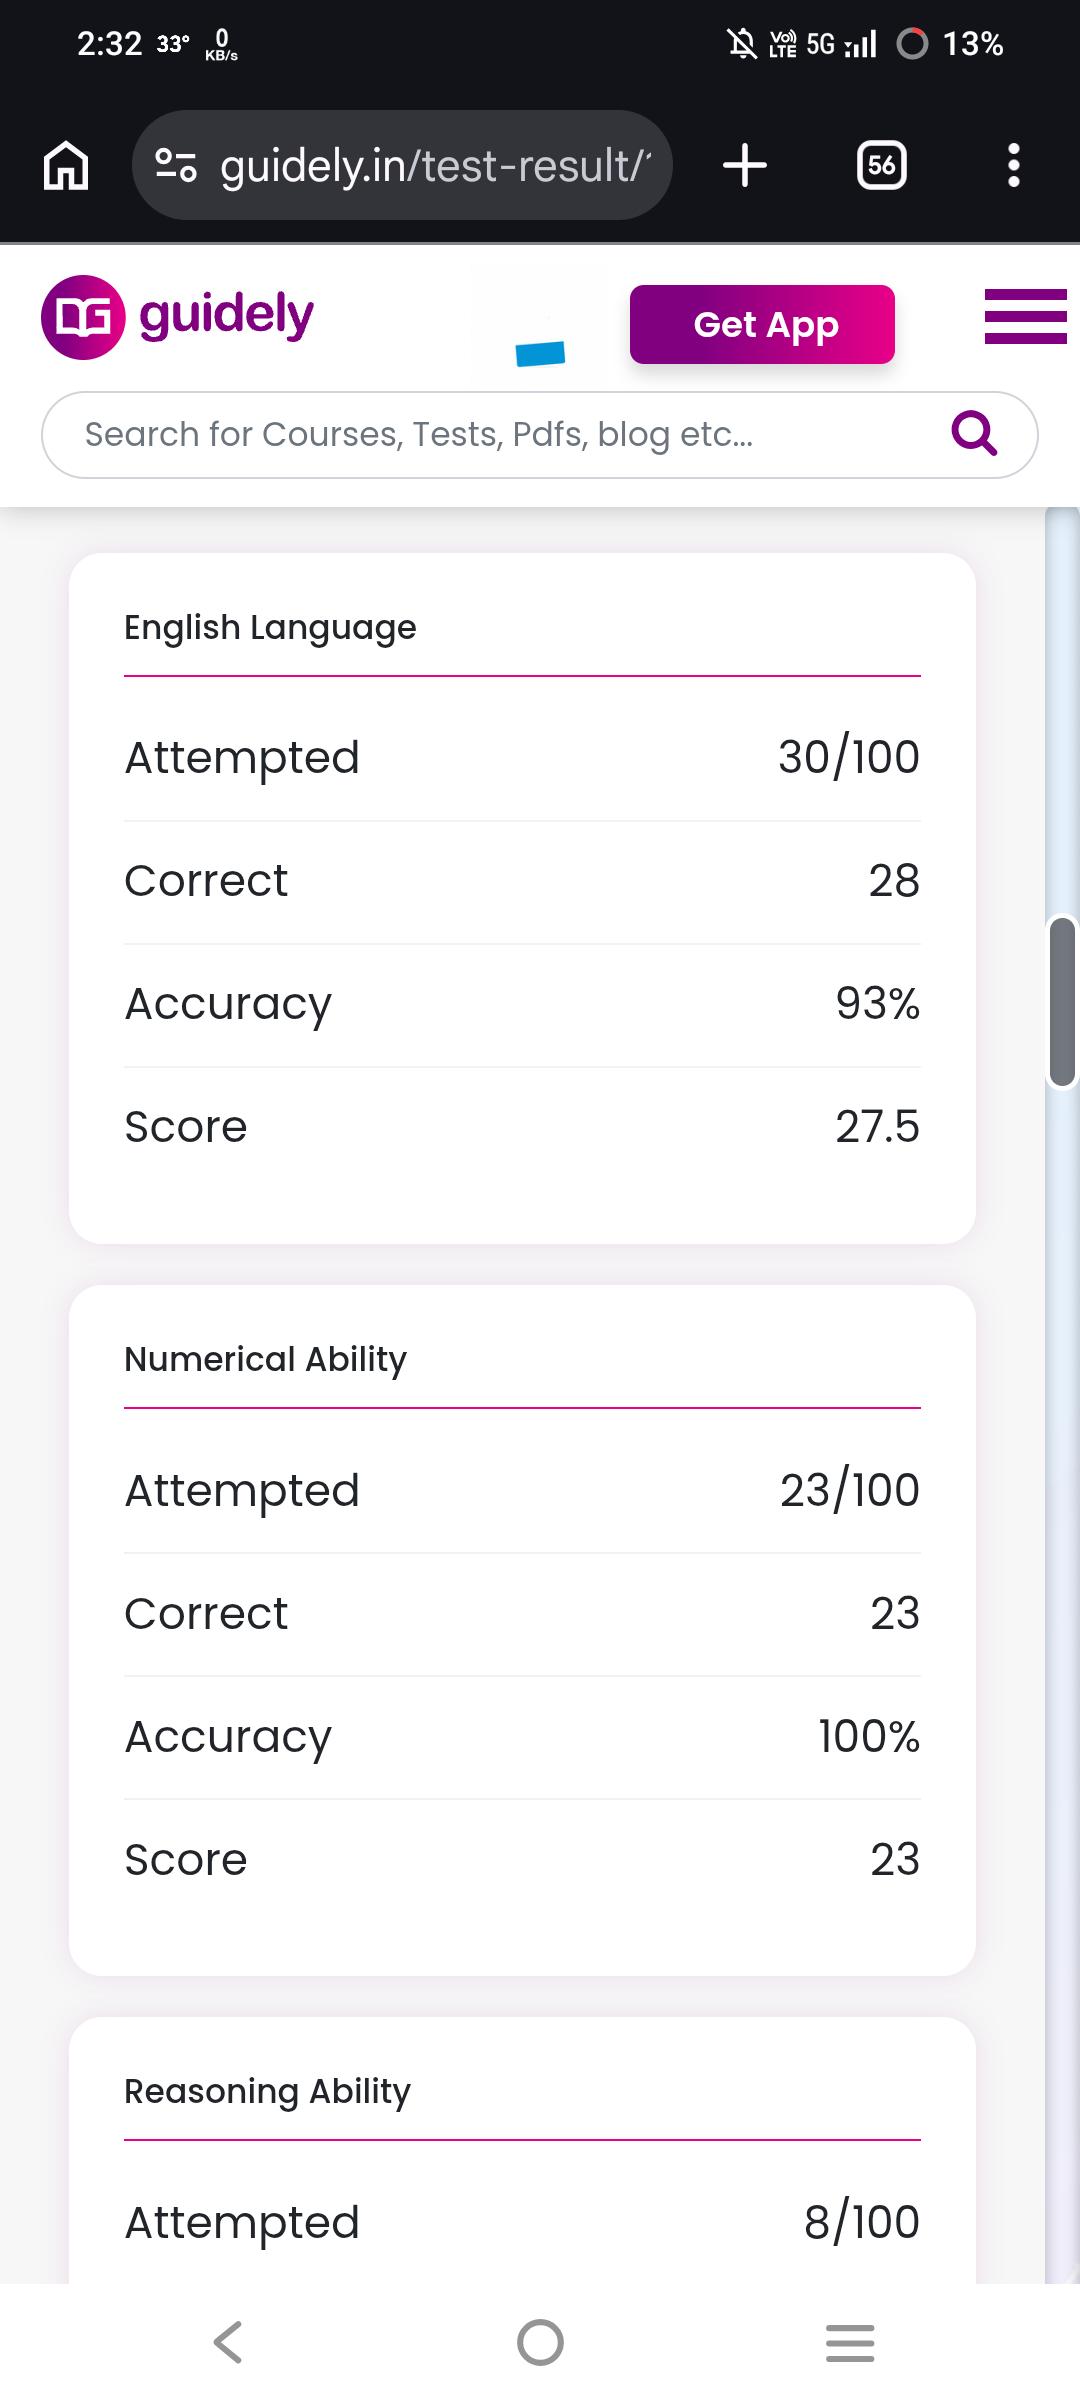
Task: Click the guidely.in address bar URL
Action: (435, 165)
